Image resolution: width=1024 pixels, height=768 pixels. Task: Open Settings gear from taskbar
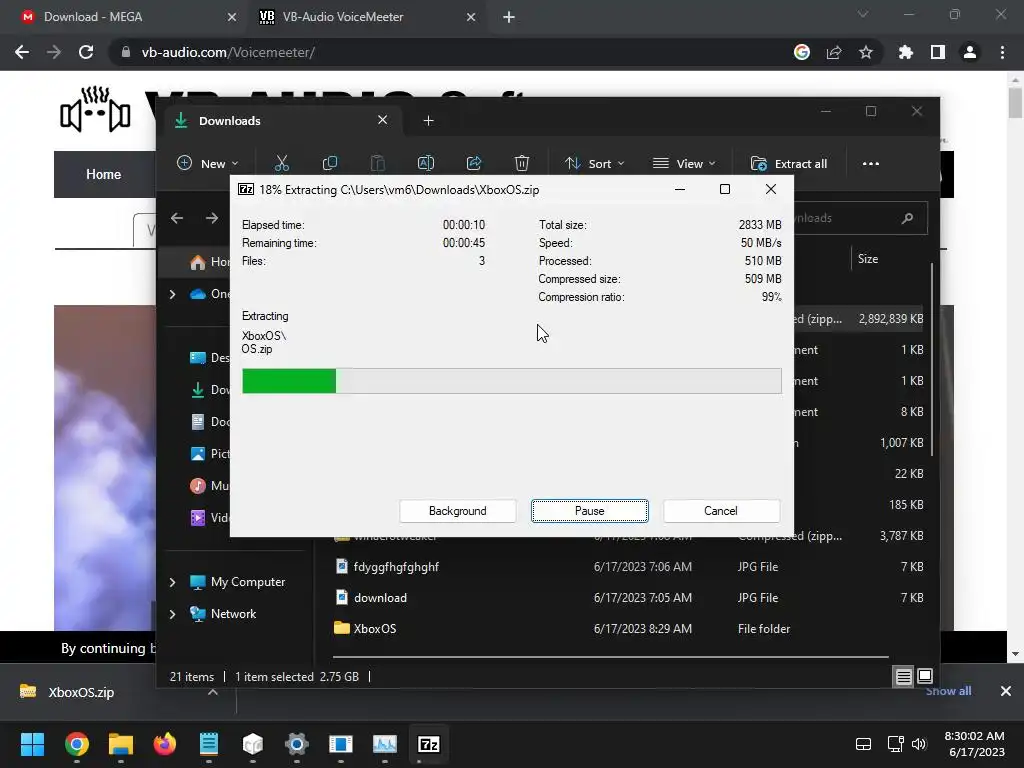[x=296, y=744]
